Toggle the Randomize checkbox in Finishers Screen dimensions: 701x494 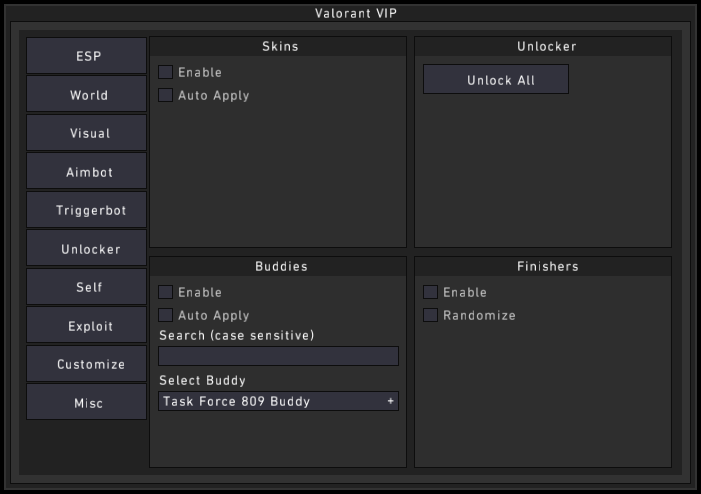click(x=431, y=315)
